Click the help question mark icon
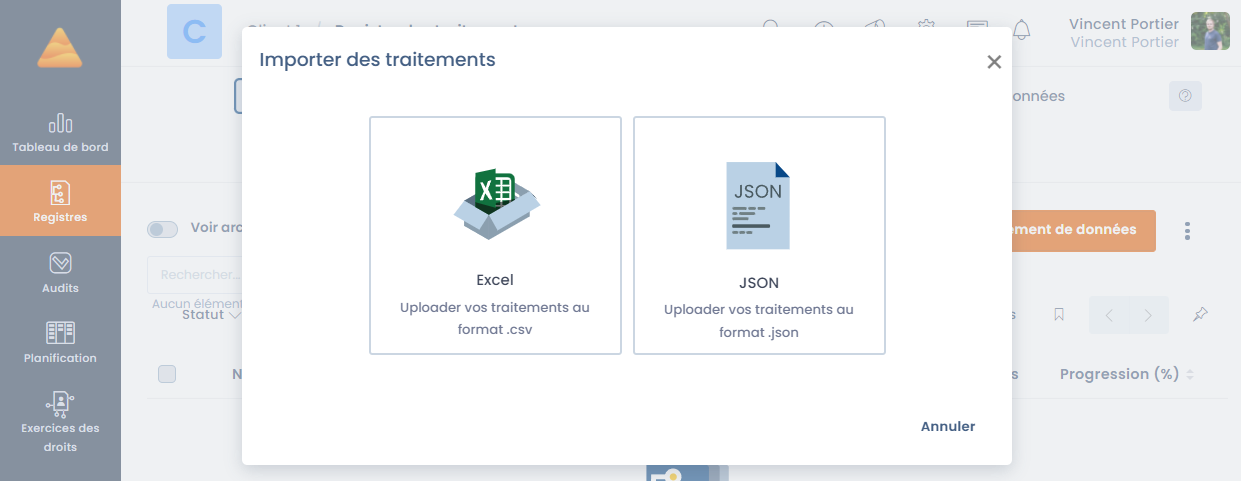 point(1185,96)
